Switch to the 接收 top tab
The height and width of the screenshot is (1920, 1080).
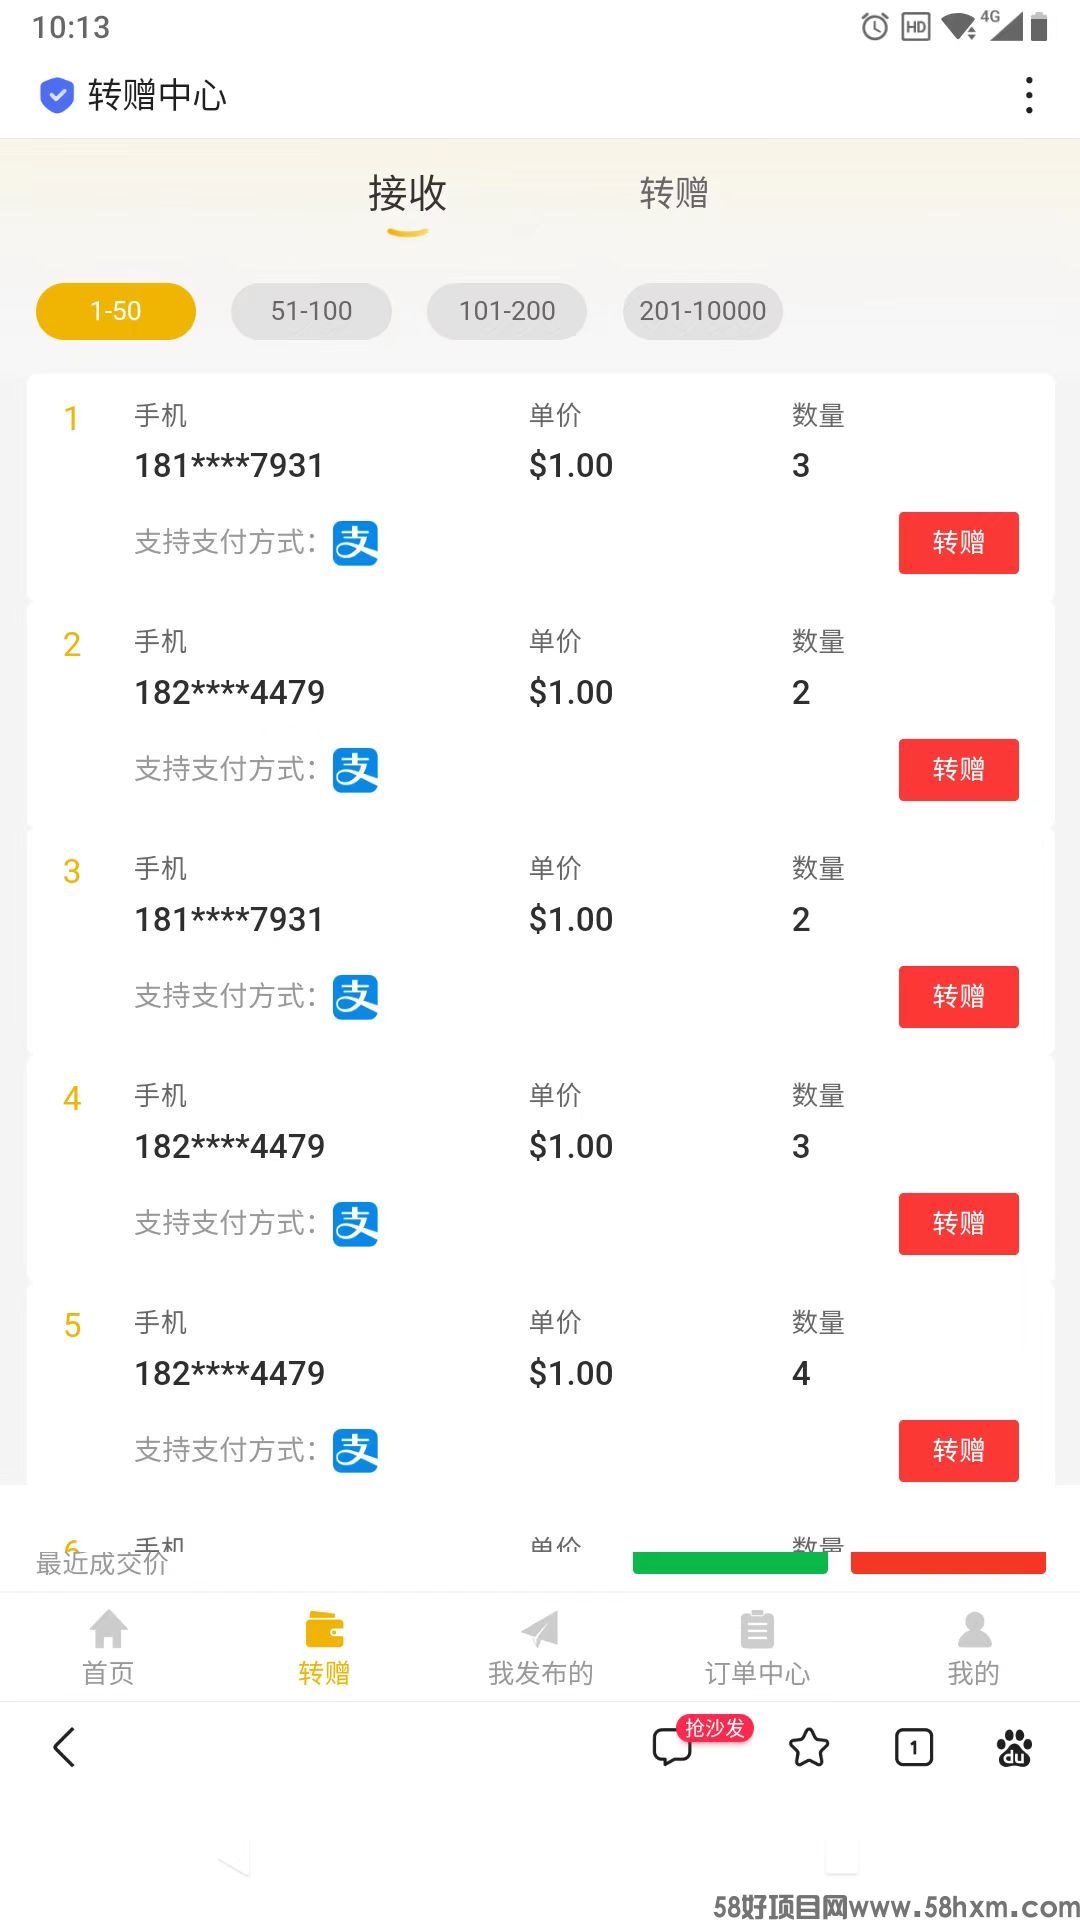point(407,193)
